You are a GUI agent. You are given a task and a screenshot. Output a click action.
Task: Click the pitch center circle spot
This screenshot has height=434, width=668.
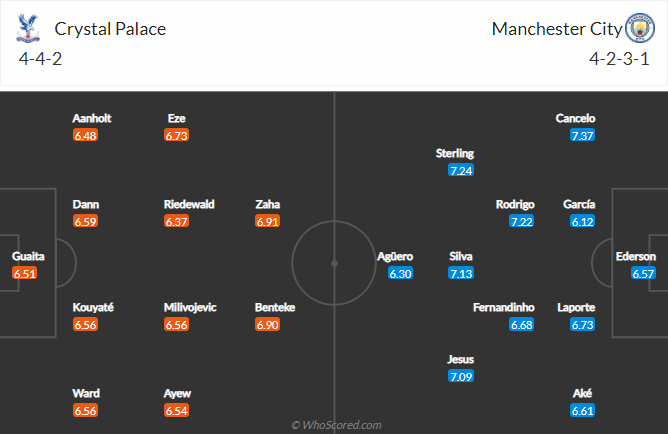pos(335,264)
